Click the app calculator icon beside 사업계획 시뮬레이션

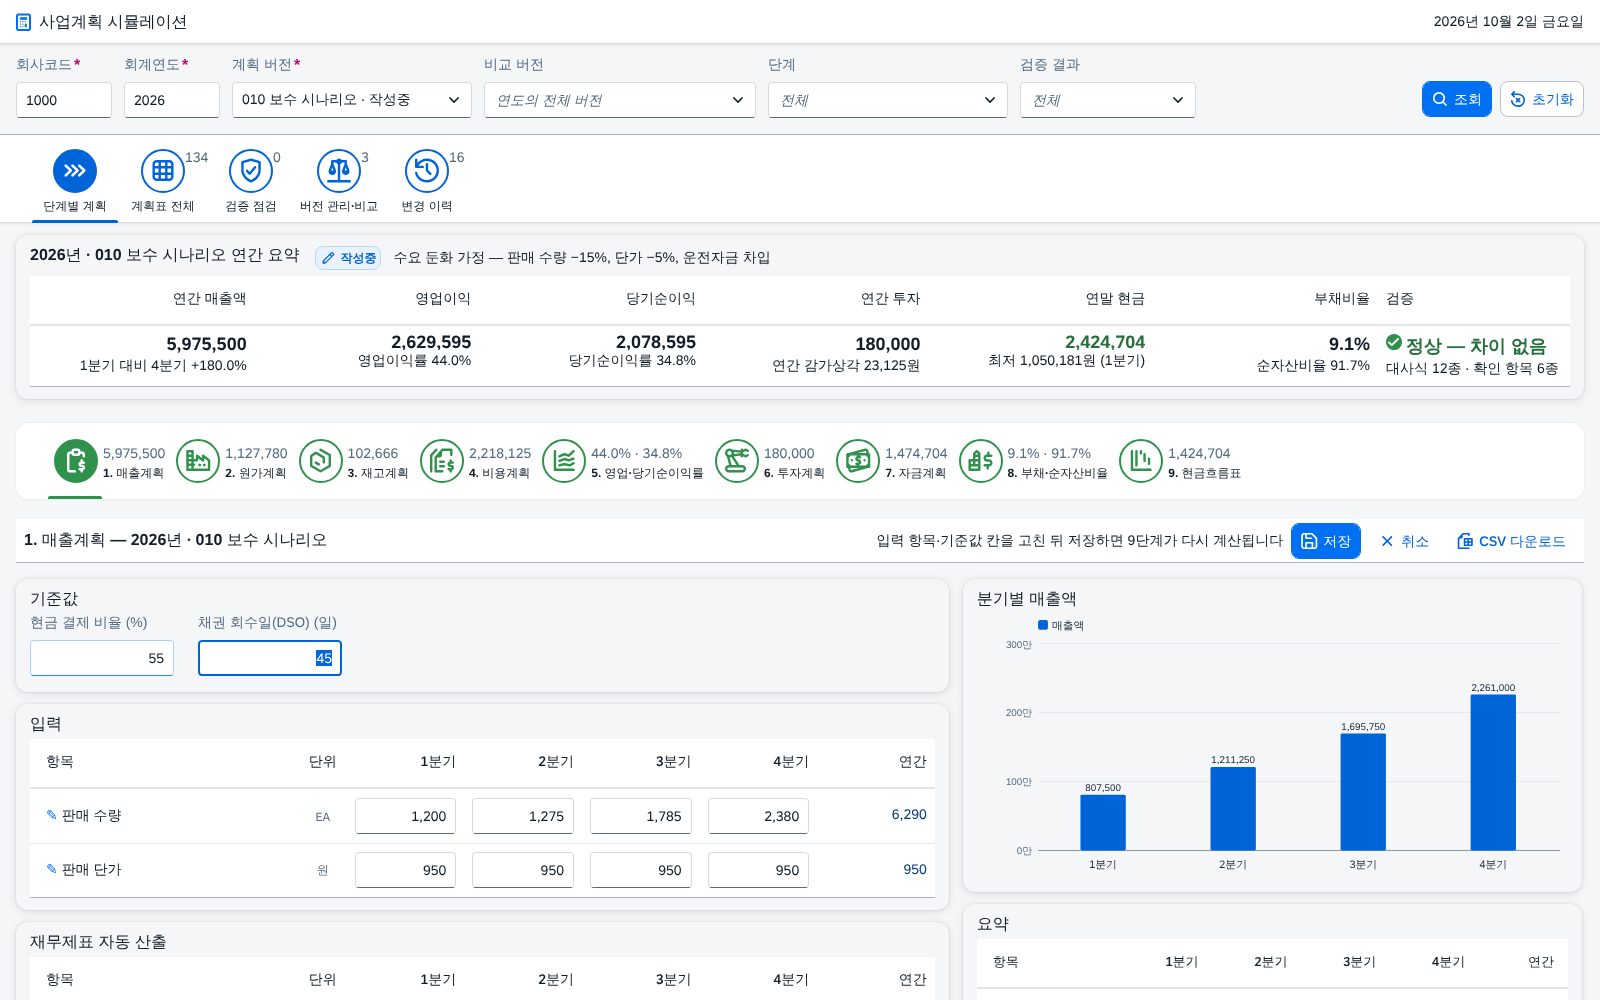[24, 22]
